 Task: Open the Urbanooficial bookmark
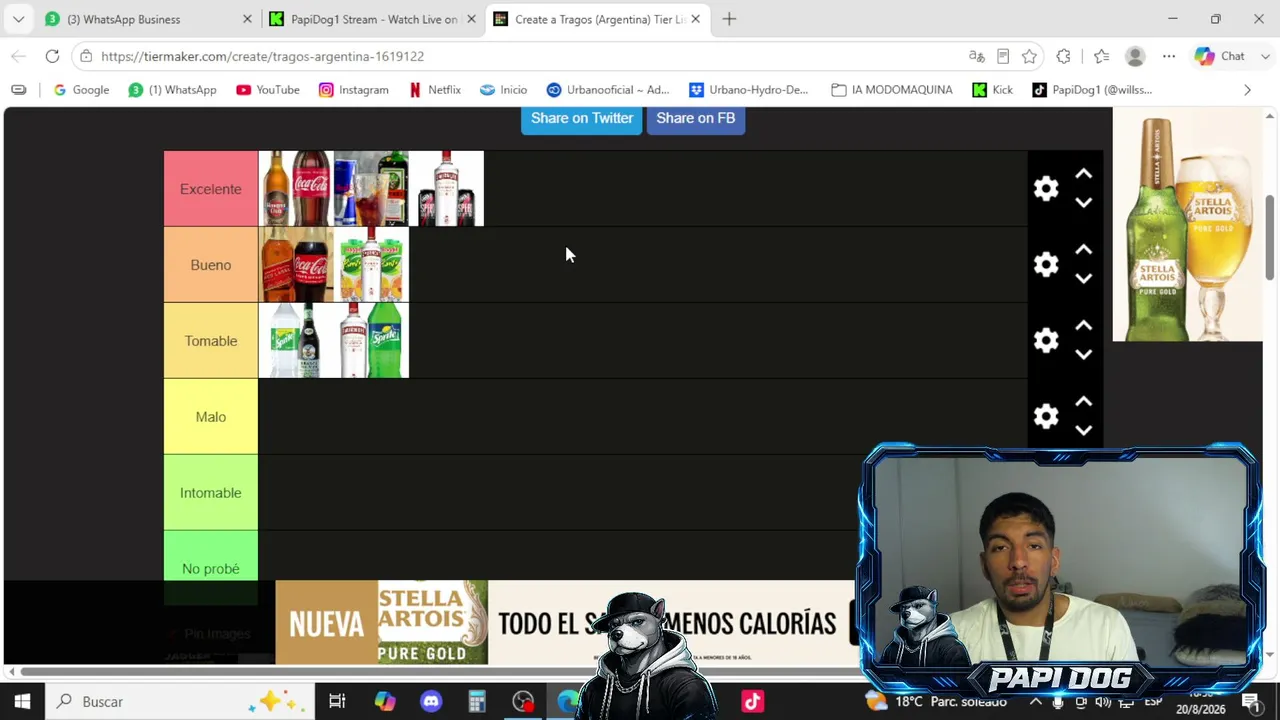click(x=608, y=90)
